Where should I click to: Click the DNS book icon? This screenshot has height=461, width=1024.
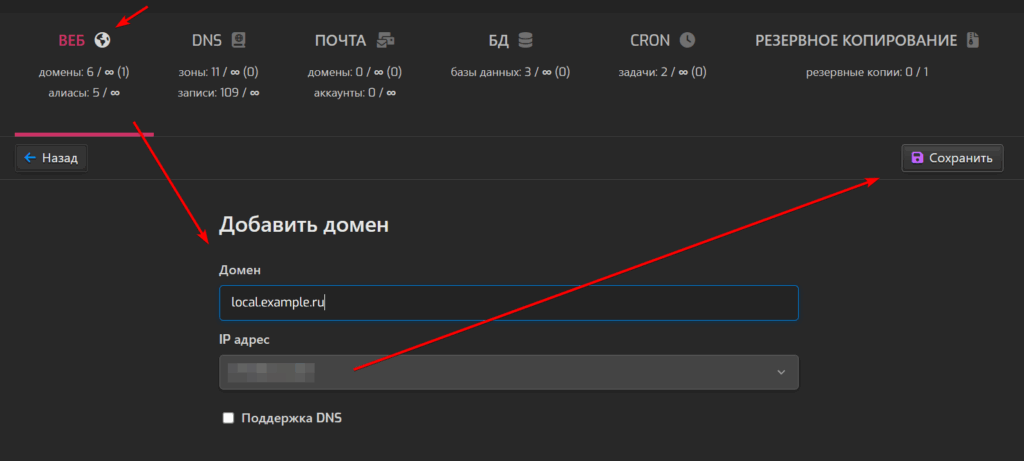click(237, 41)
